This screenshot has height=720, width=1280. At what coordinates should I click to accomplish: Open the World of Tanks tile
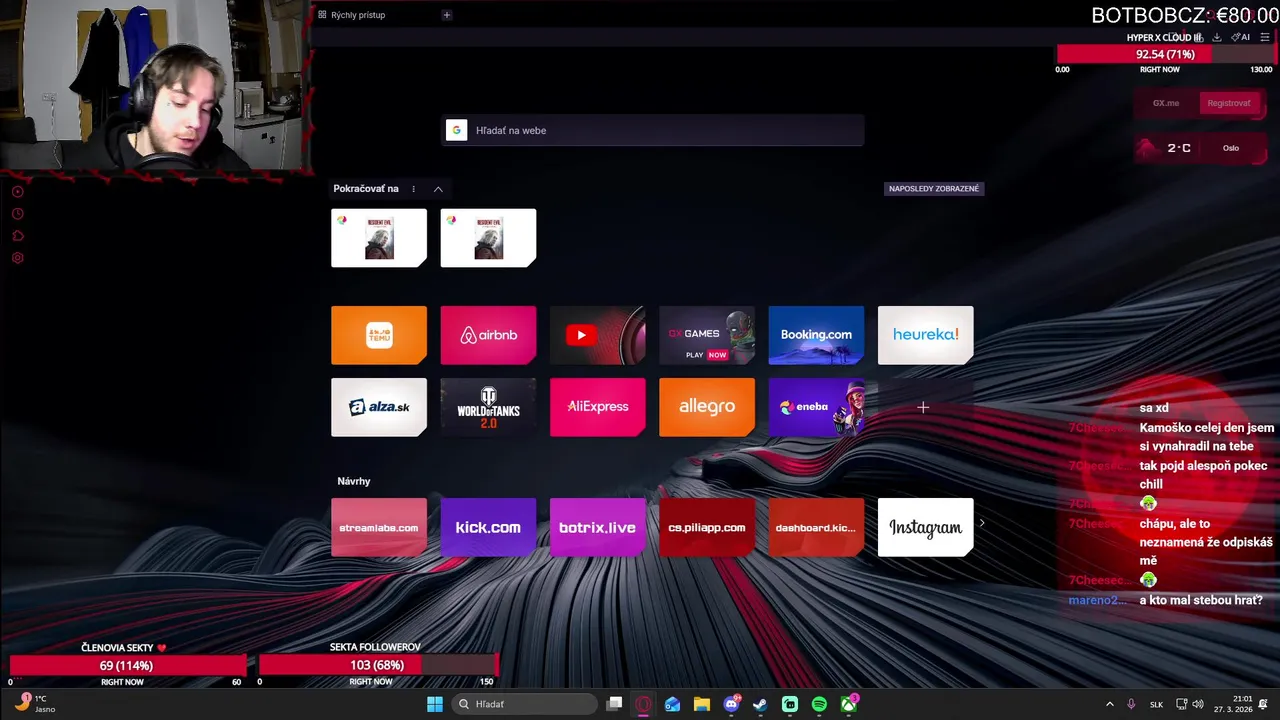pyautogui.click(x=488, y=407)
